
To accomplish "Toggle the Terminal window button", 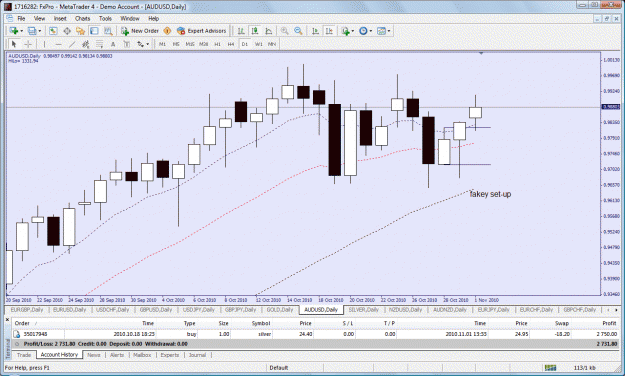I will click(x=94, y=31).
